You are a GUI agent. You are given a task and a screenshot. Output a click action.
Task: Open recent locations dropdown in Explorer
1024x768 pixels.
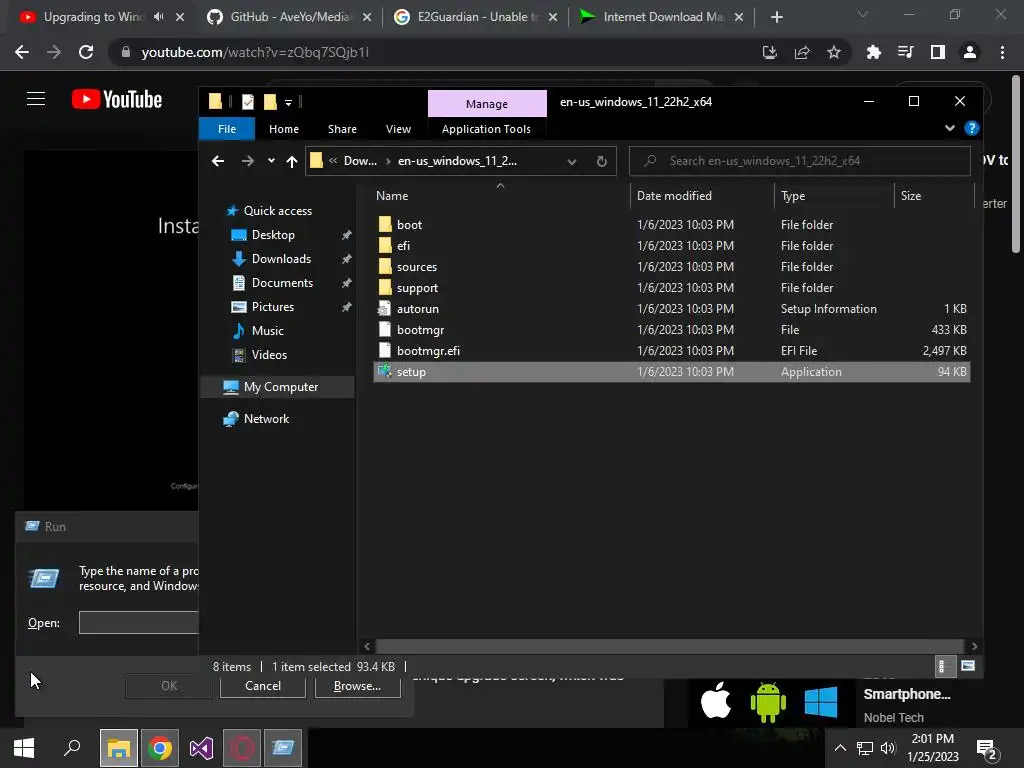click(x=271, y=161)
